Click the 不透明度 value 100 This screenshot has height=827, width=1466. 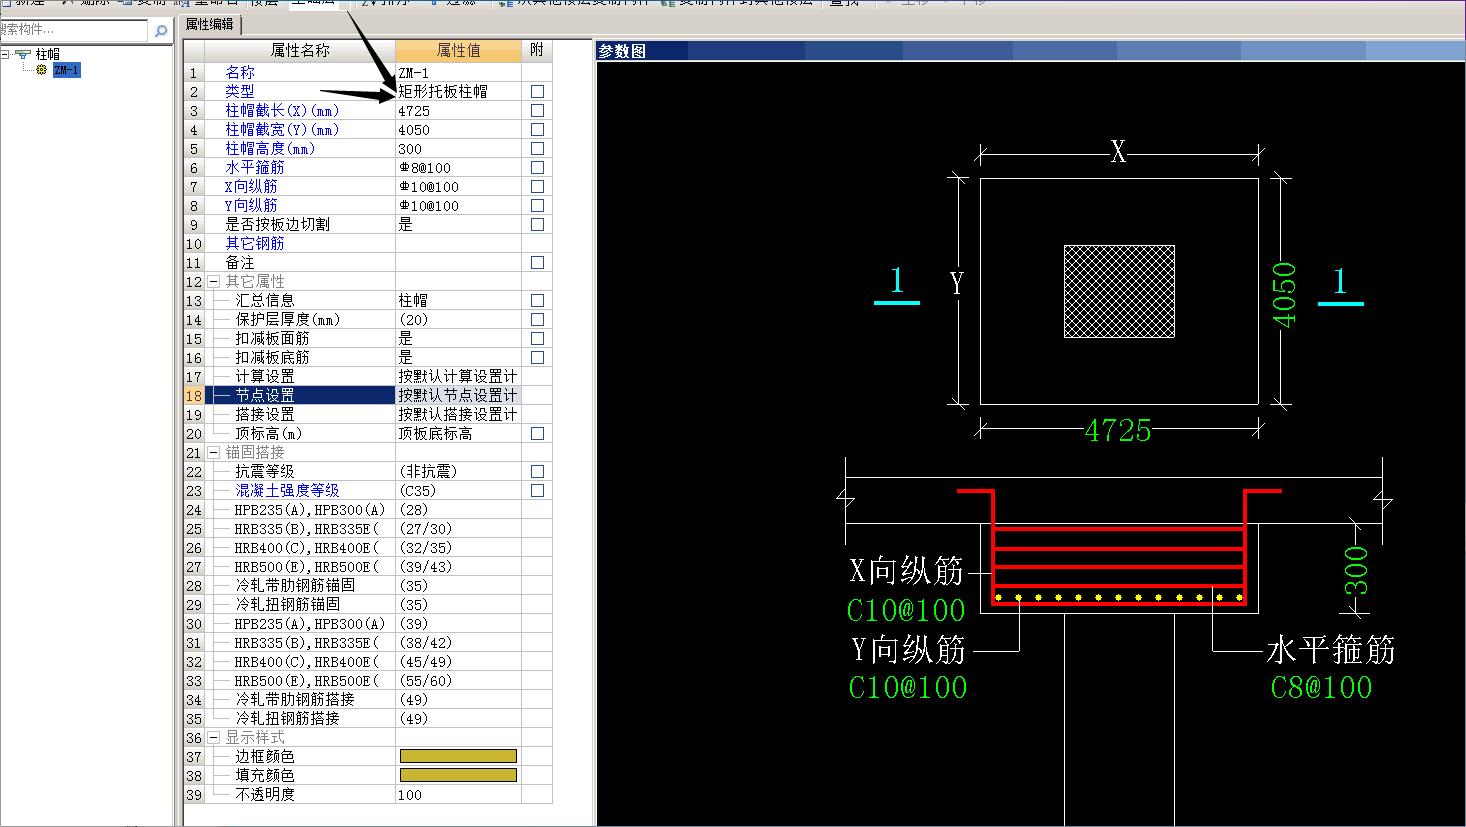point(458,795)
